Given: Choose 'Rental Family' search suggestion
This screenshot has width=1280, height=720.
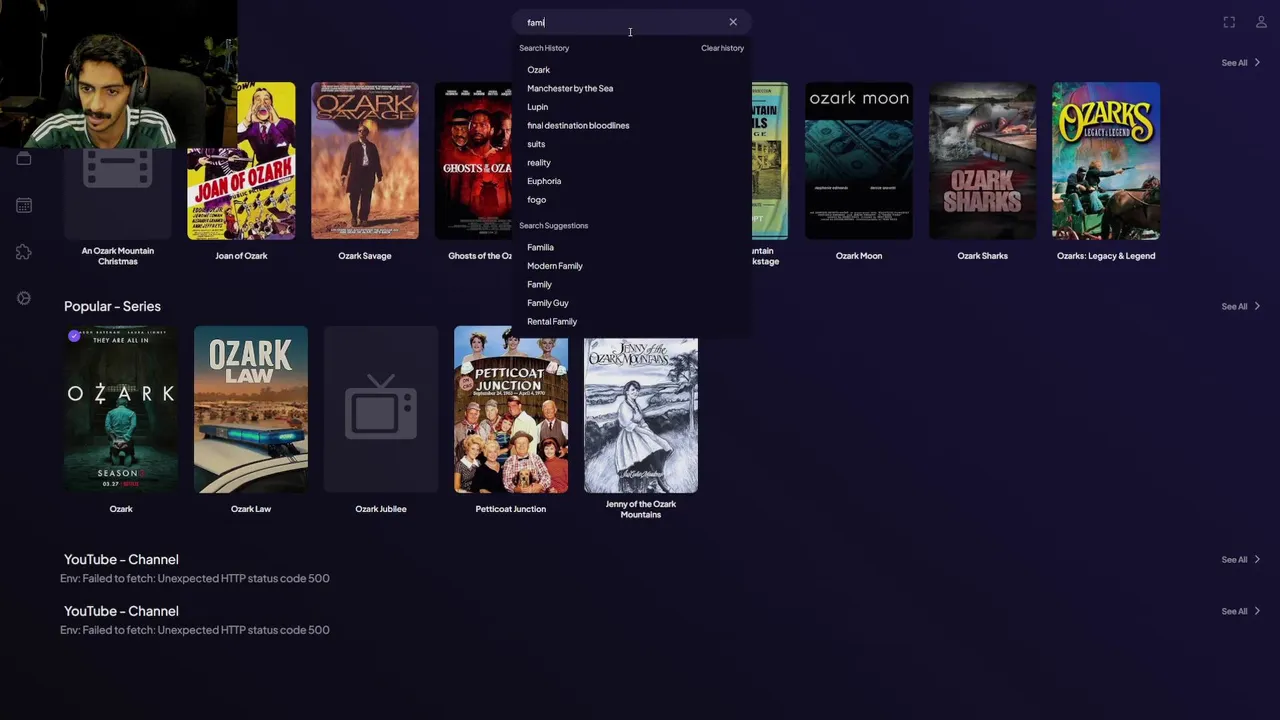Looking at the screenshot, I should pyautogui.click(x=552, y=322).
